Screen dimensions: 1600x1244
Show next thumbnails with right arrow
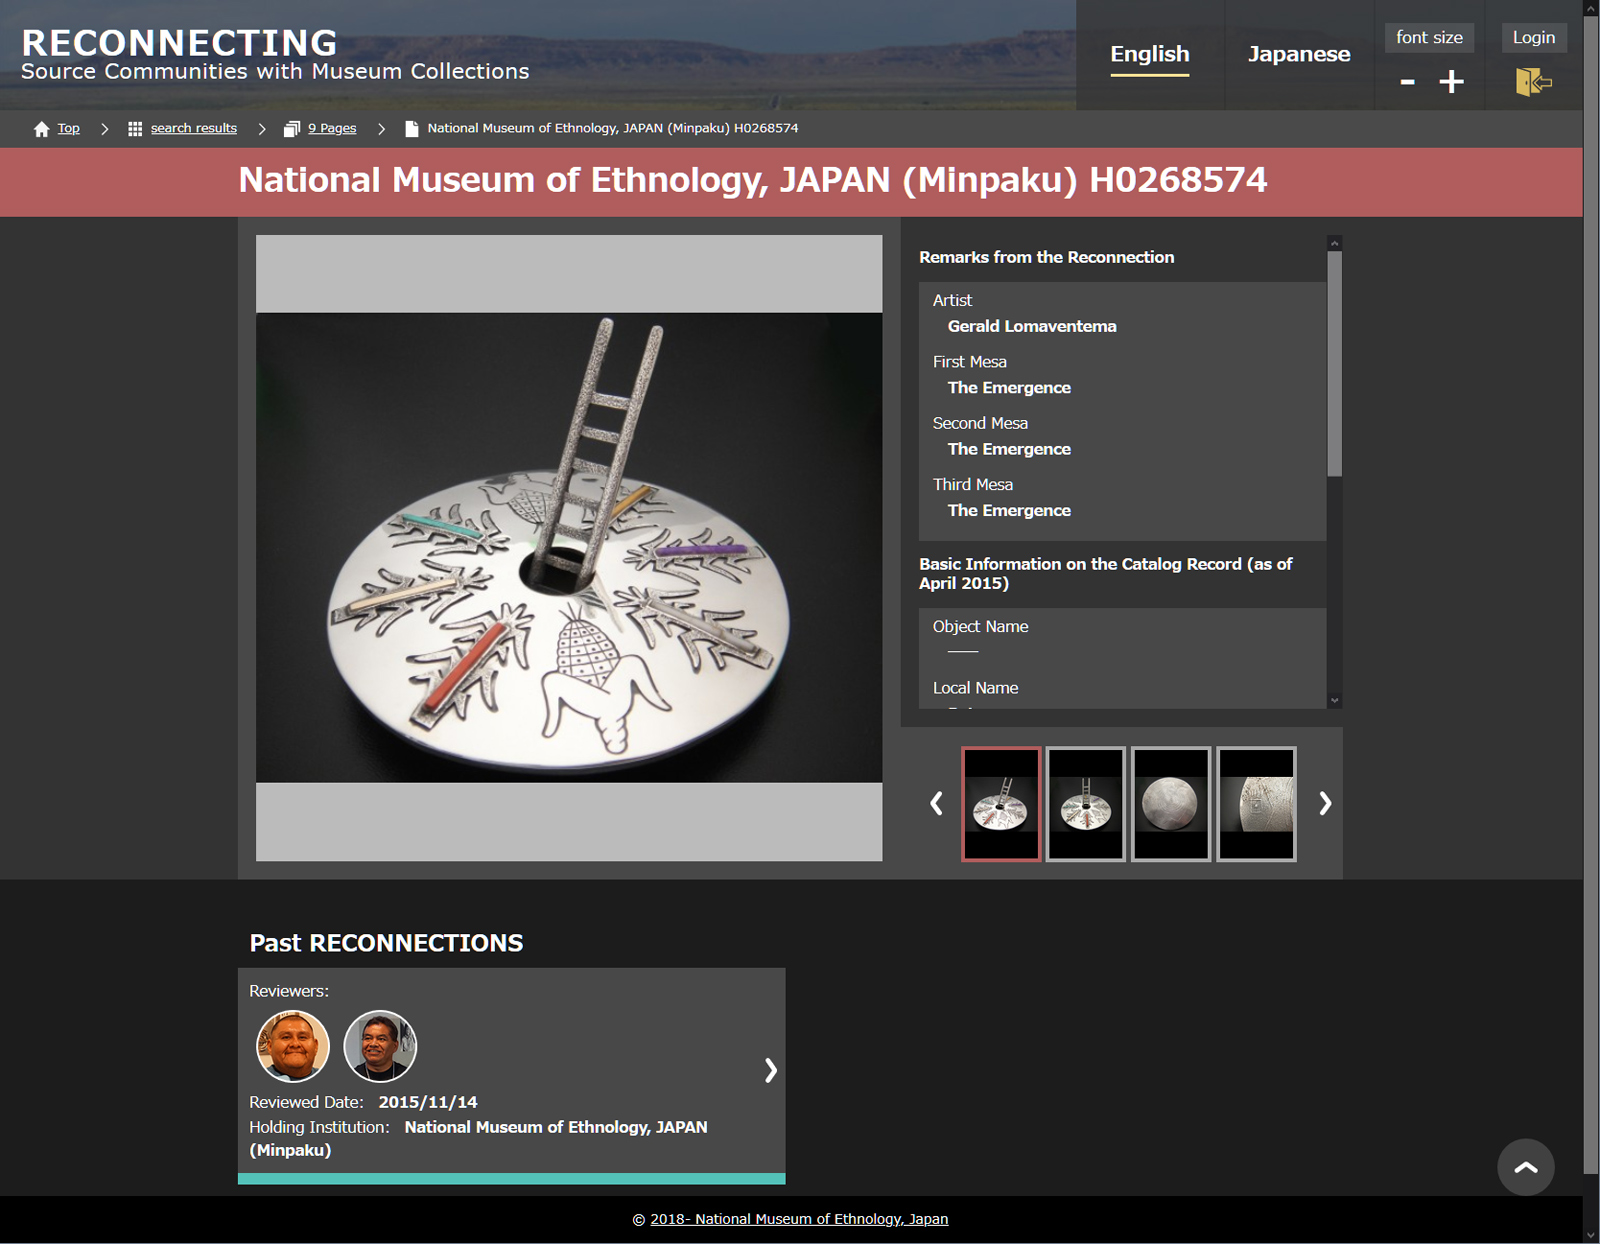pyautogui.click(x=1325, y=803)
